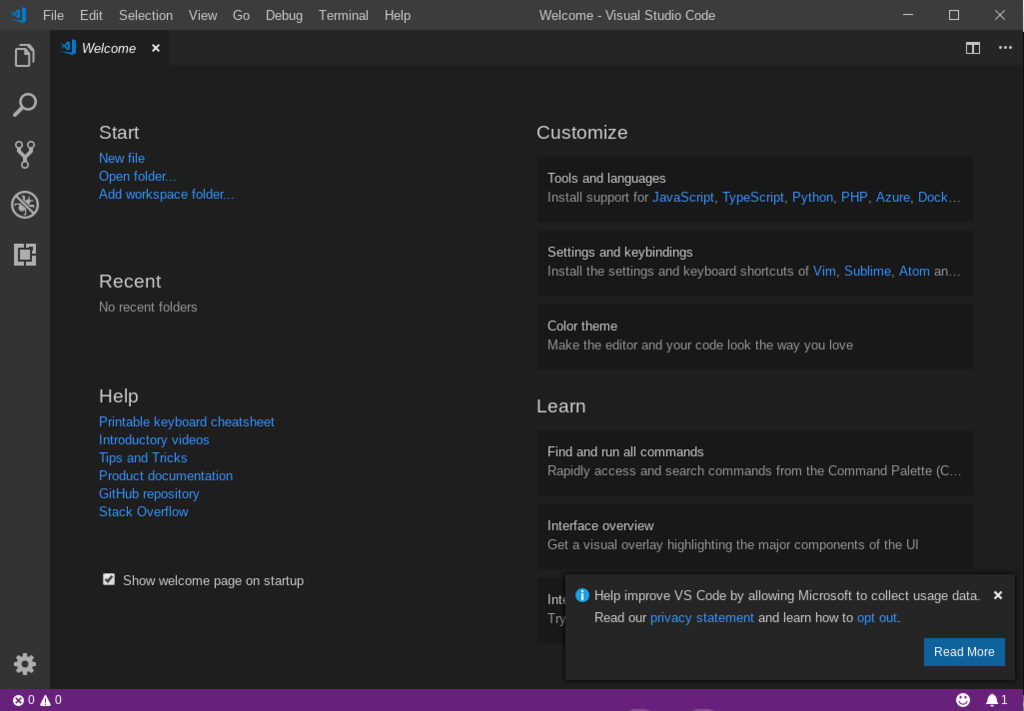Click the Atom keybindings link

click(914, 271)
